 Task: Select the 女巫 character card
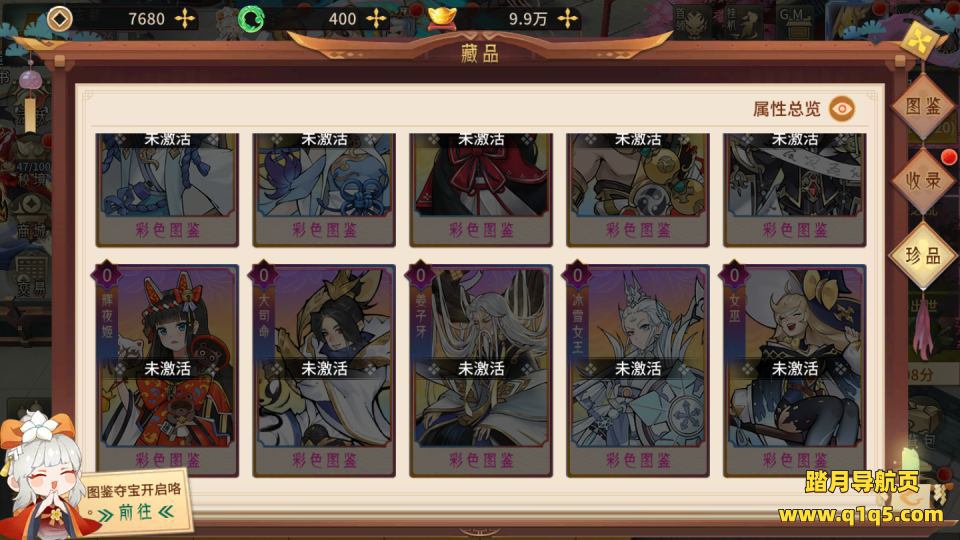tap(794, 370)
